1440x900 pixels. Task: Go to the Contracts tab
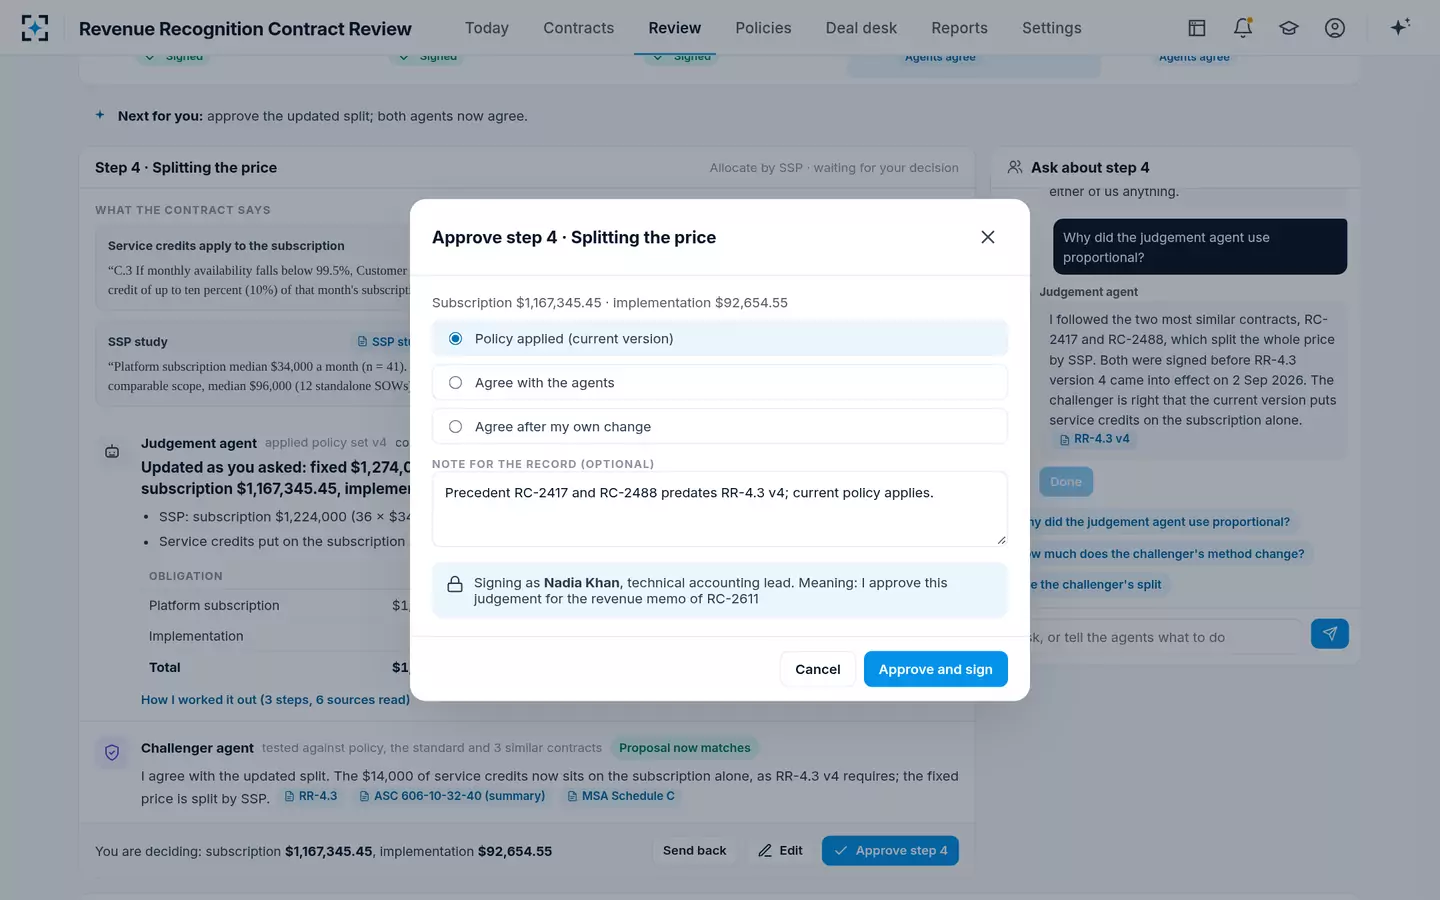579,28
